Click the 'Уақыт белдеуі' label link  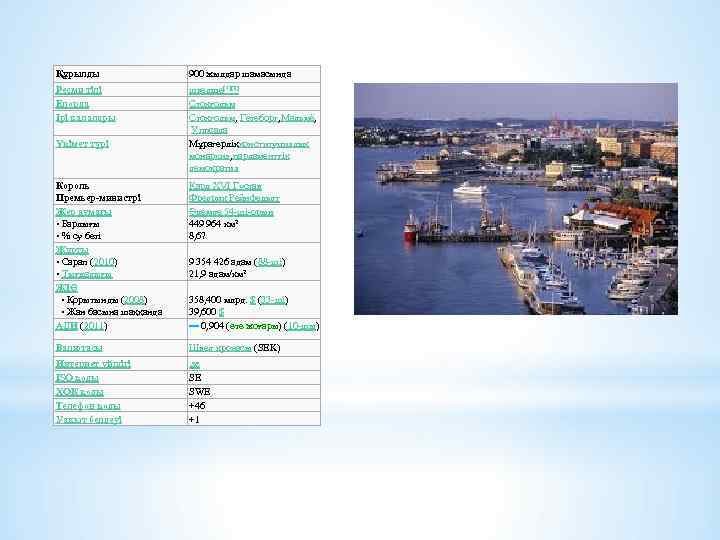pyautogui.click(x=89, y=420)
